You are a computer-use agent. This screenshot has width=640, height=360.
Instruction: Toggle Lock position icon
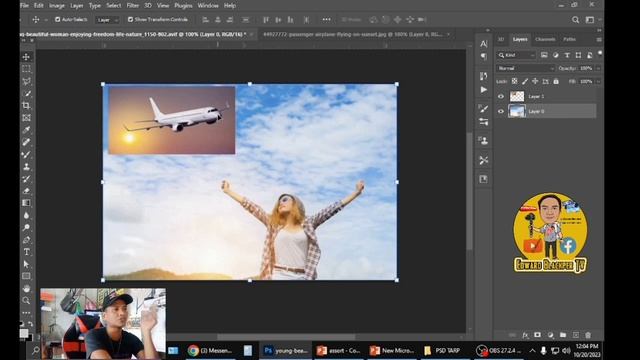tap(535, 81)
